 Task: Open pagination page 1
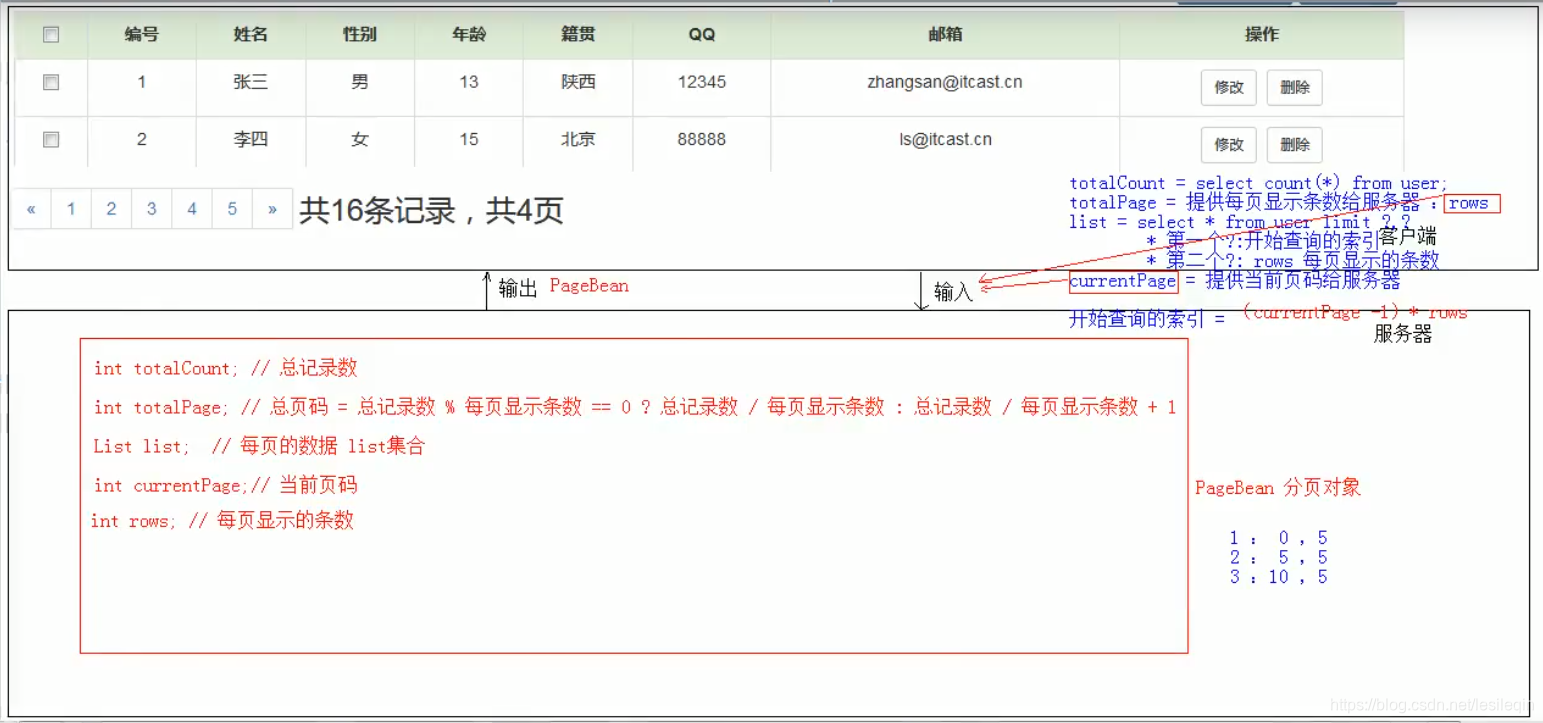[71, 209]
